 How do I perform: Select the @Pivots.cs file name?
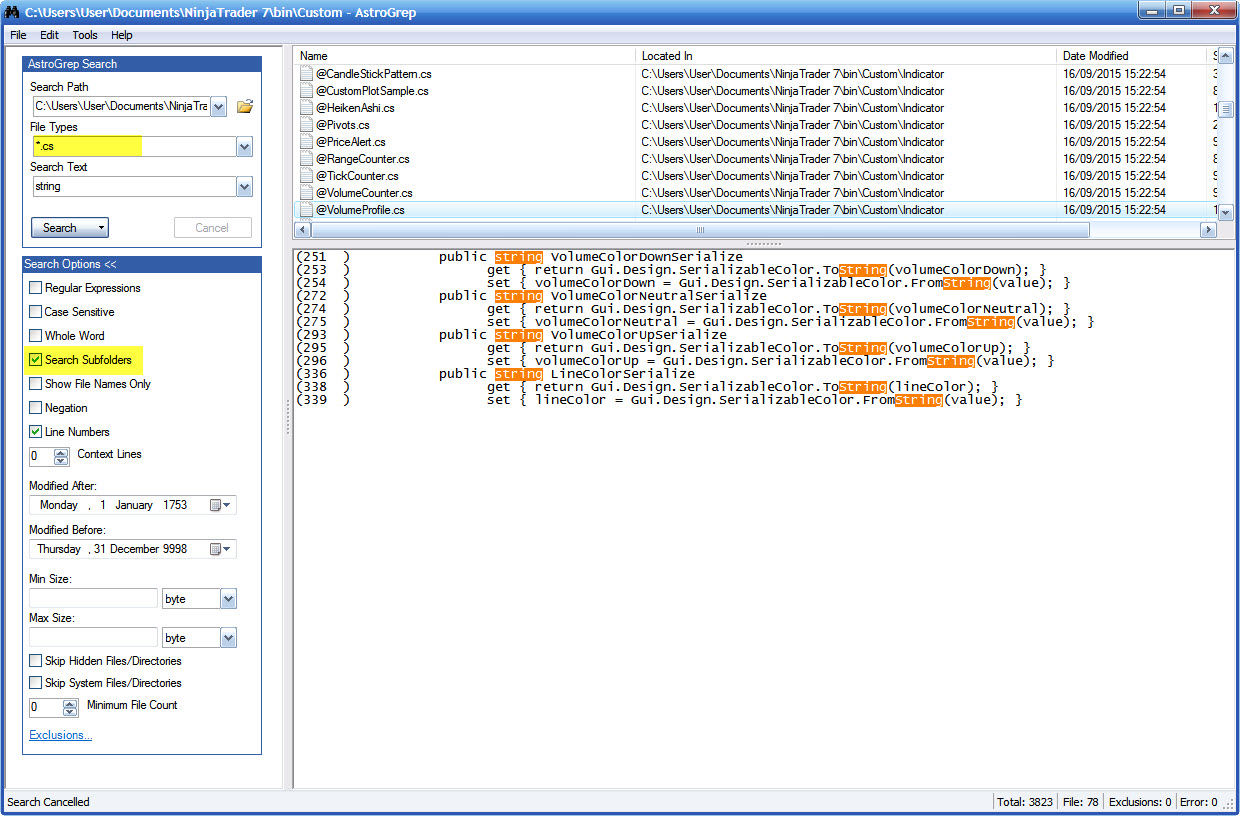coord(343,125)
